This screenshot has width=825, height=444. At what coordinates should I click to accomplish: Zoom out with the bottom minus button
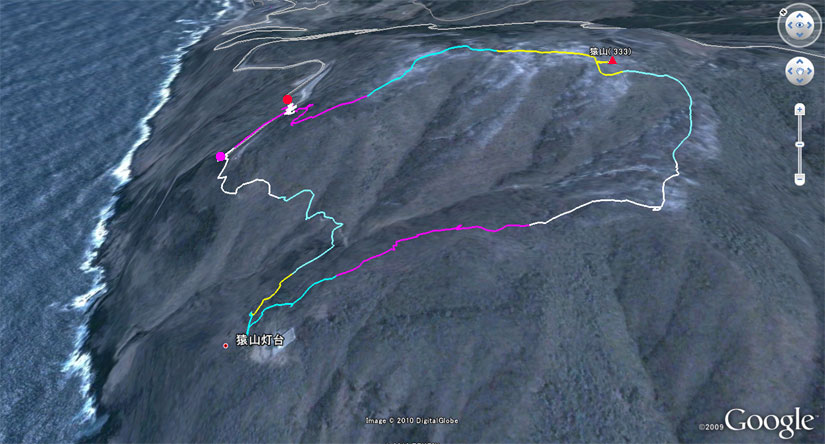click(x=800, y=180)
